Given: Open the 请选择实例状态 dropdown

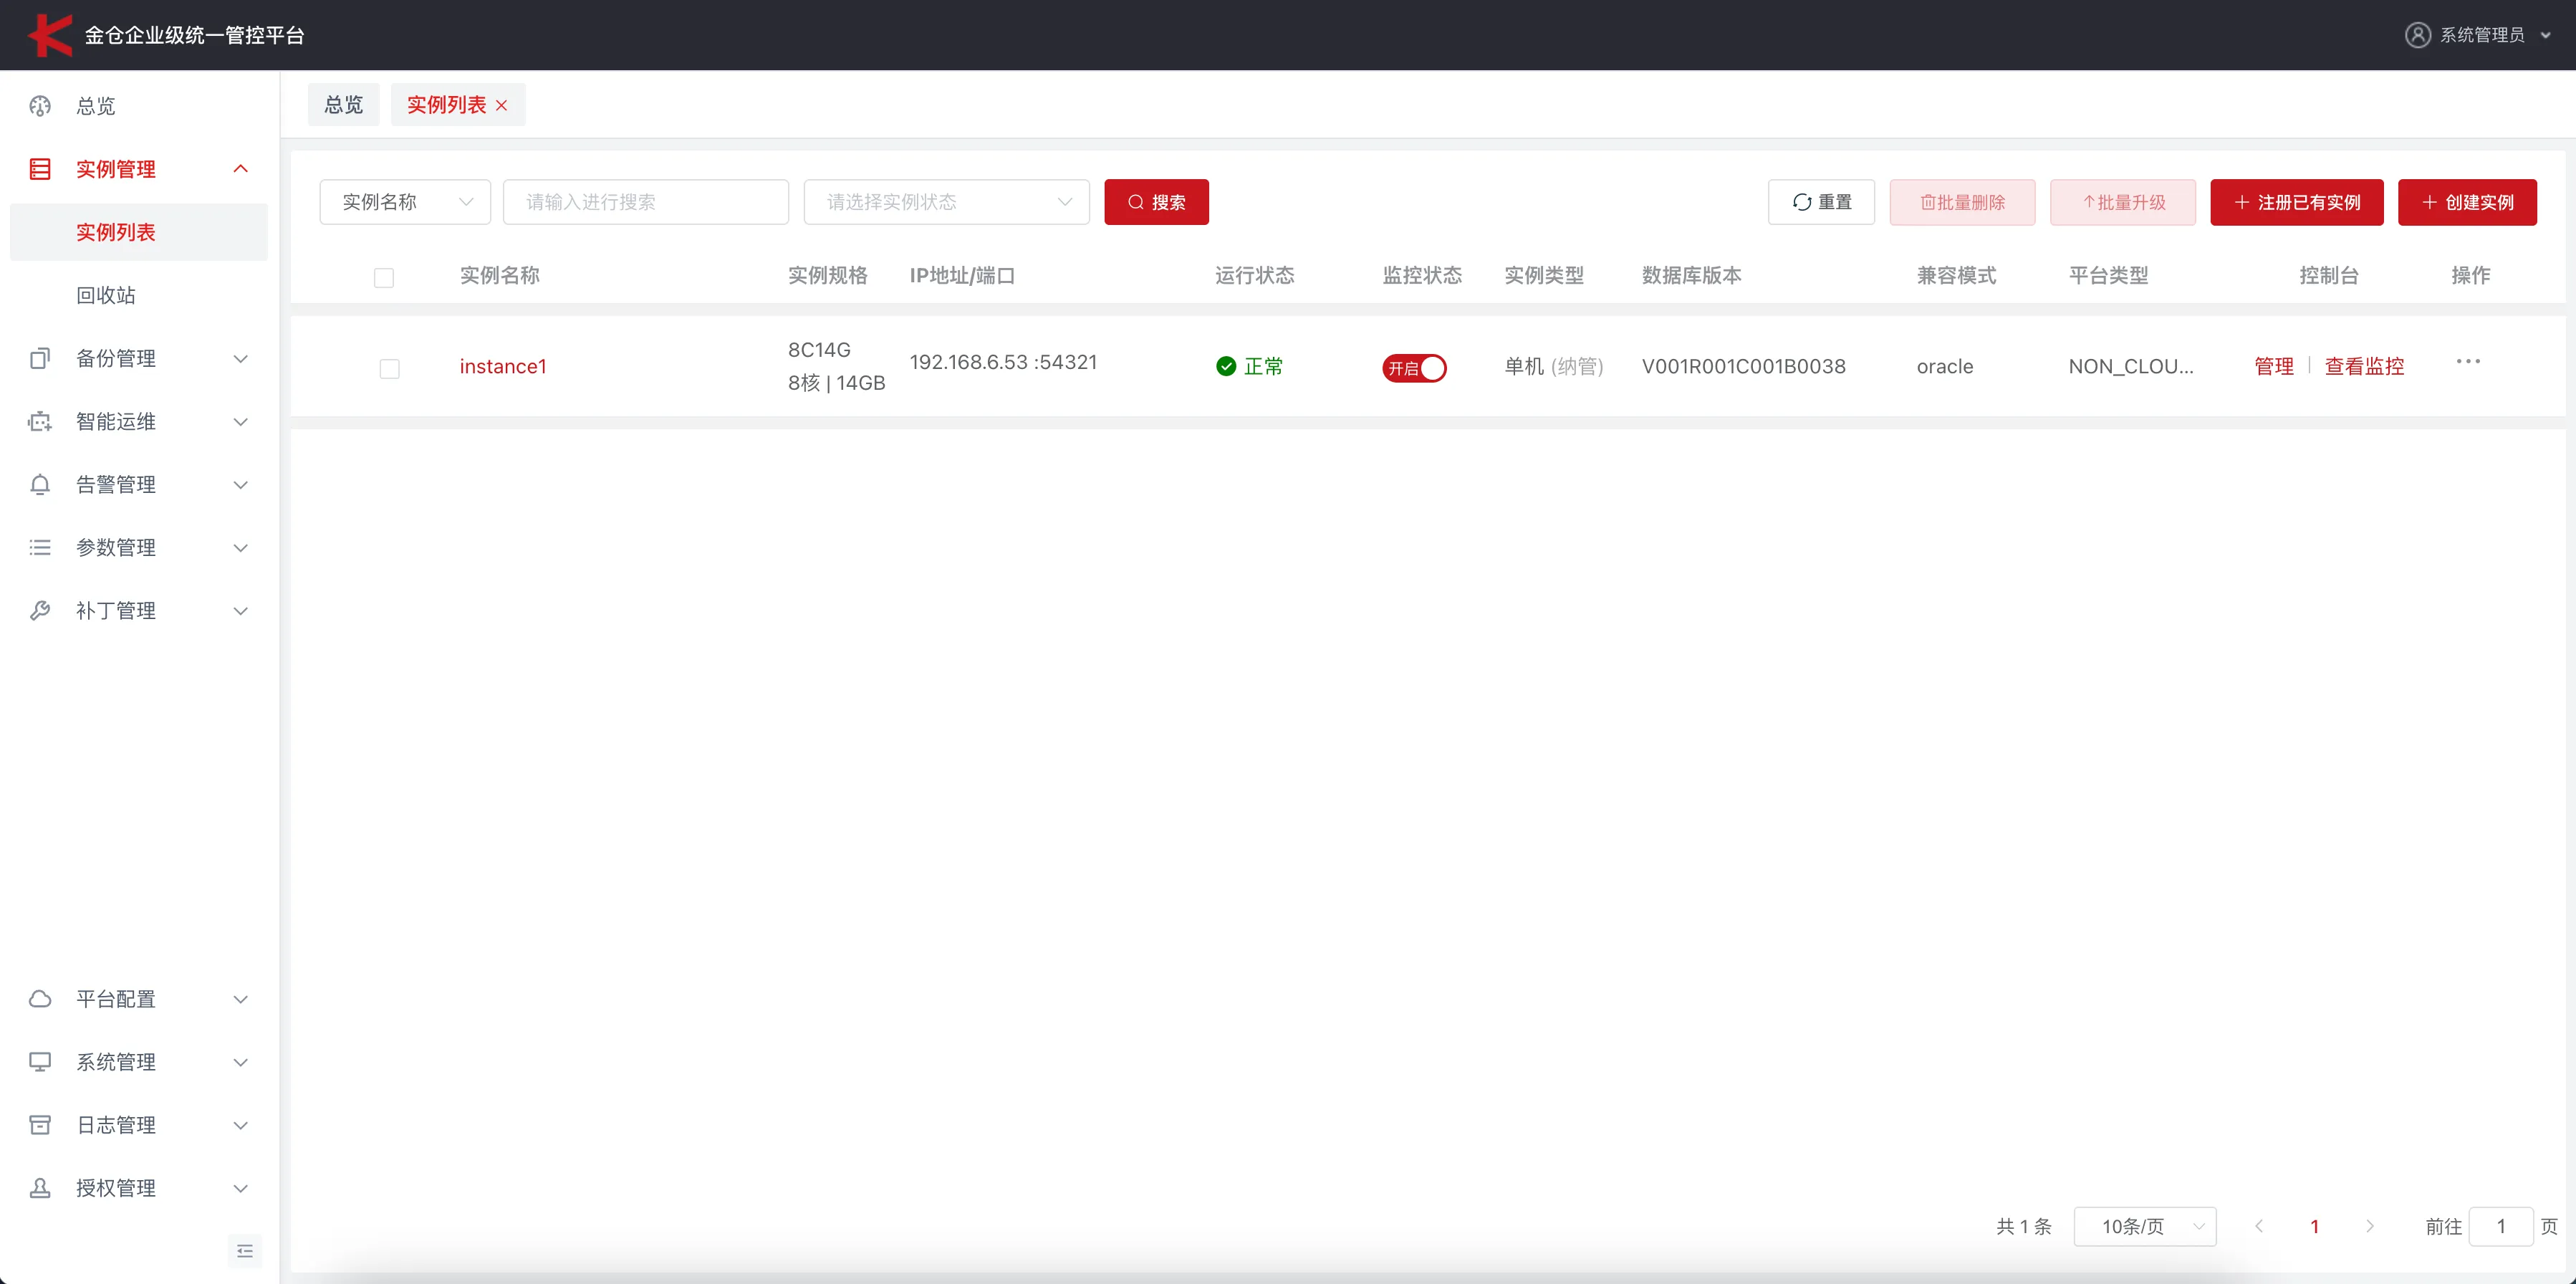Looking at the screenshot, I should click(945, 201).
